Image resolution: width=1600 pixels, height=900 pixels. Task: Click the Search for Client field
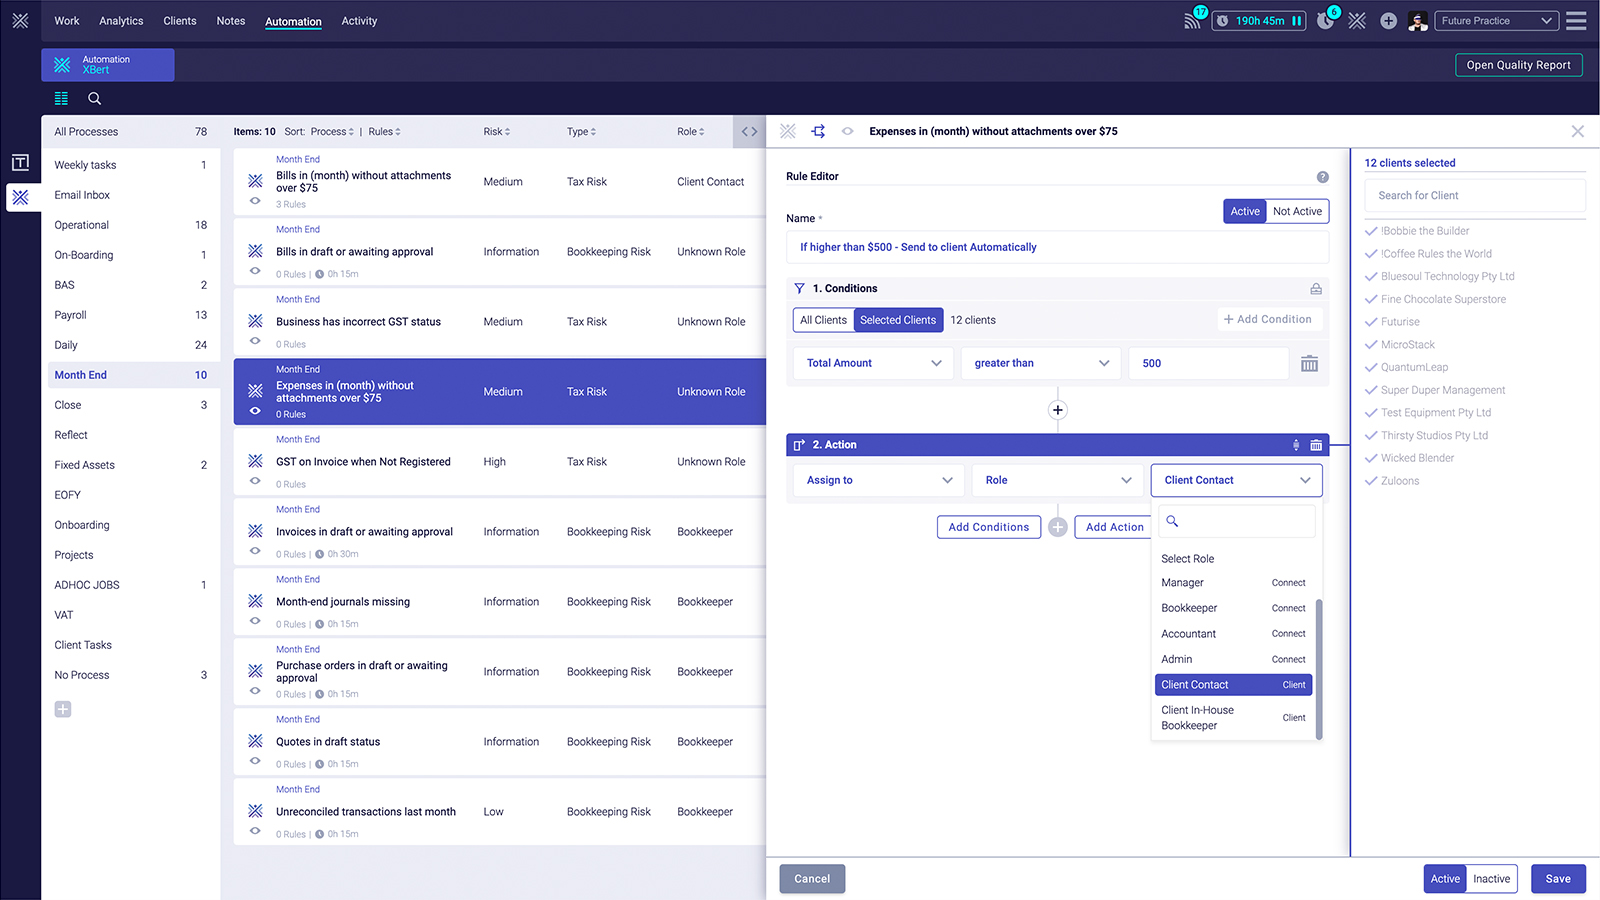tap(1475, 196)
